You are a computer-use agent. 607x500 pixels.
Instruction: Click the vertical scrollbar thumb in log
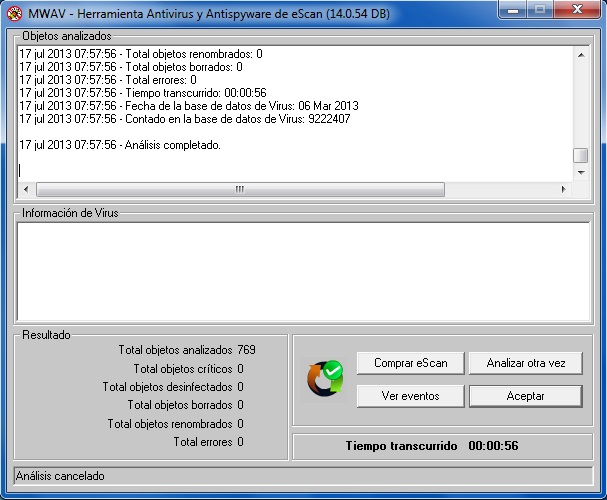581,156
